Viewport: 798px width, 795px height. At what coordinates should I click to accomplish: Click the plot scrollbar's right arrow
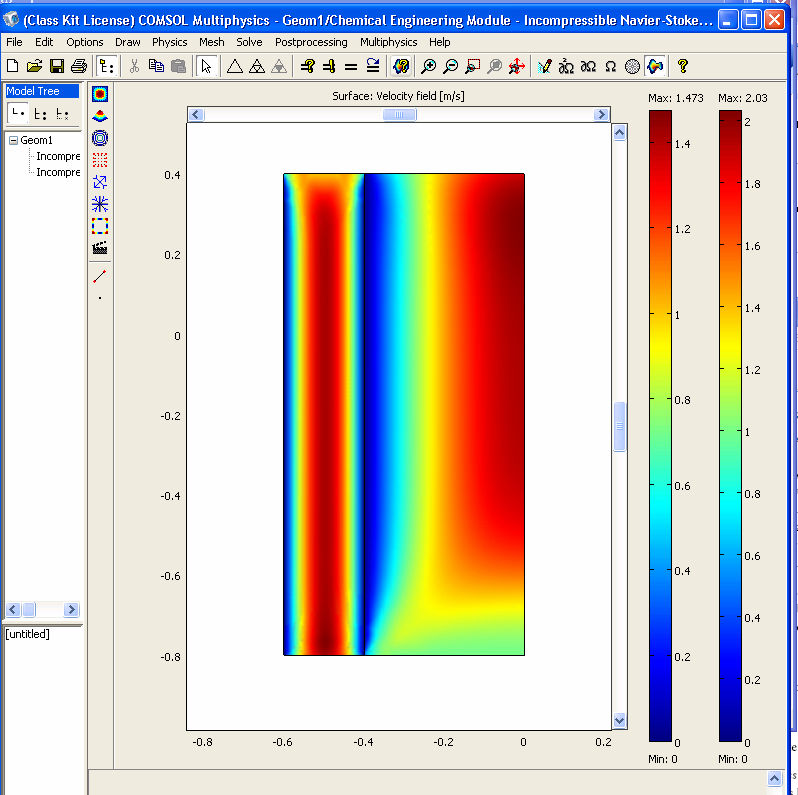tap(602, 115)
